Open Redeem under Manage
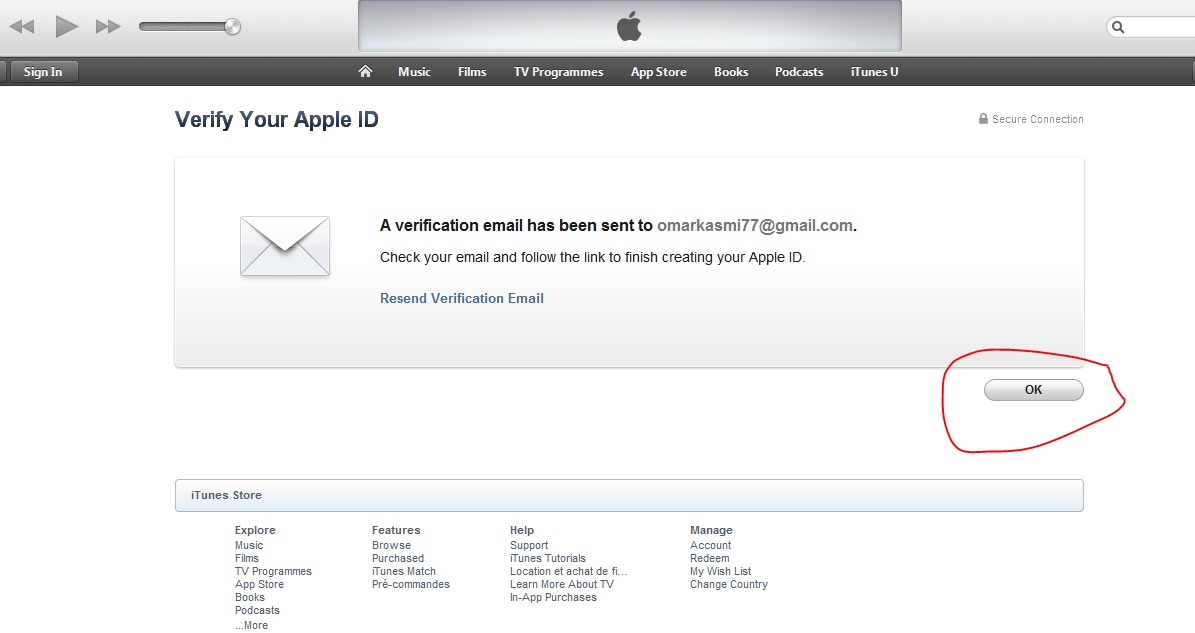The image size is (1195, 633). coord(710,558)
